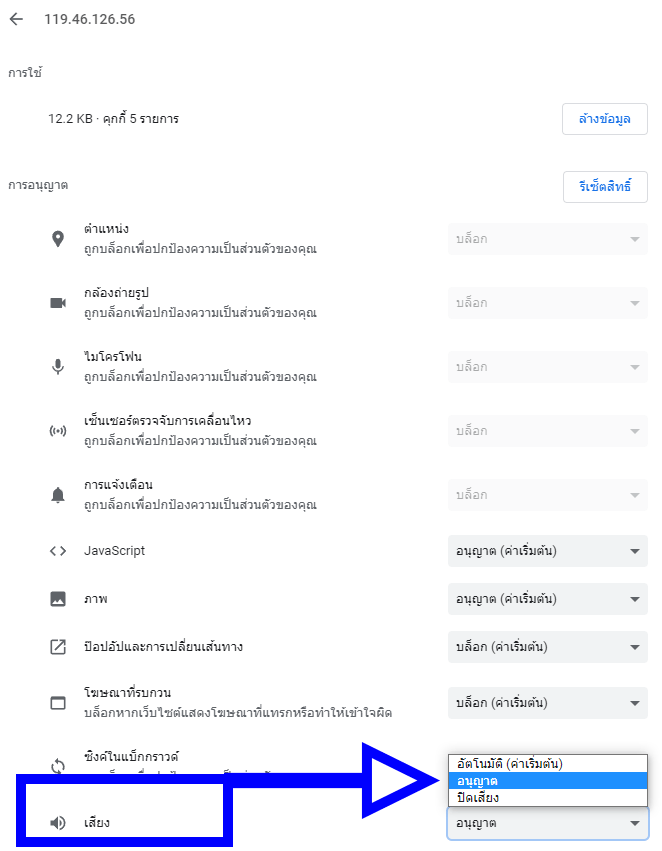The image size is (662, 851).
Task: Click the notifications bell icon
Action: pyautogui.click(x=58, y=495)
